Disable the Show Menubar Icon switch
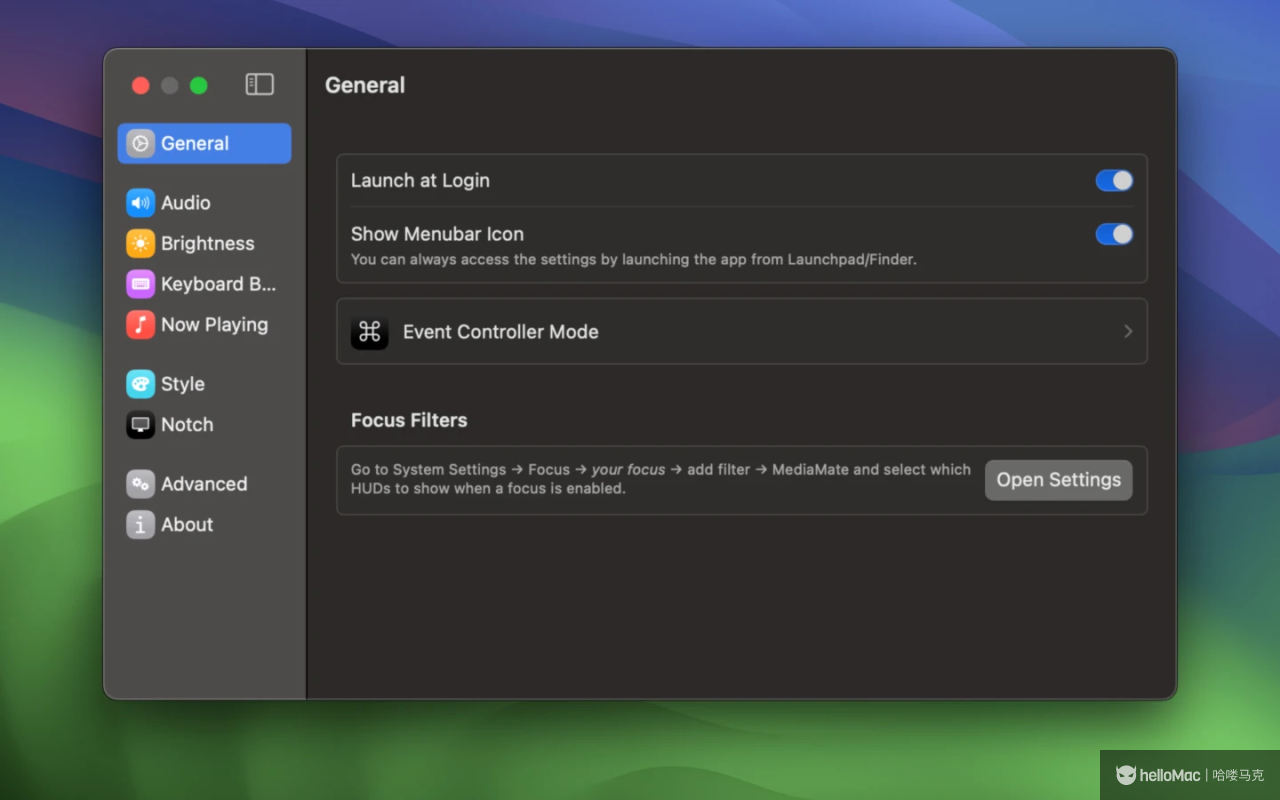The height and width of the screenshot is (800, 1280). click(1114, 234)
